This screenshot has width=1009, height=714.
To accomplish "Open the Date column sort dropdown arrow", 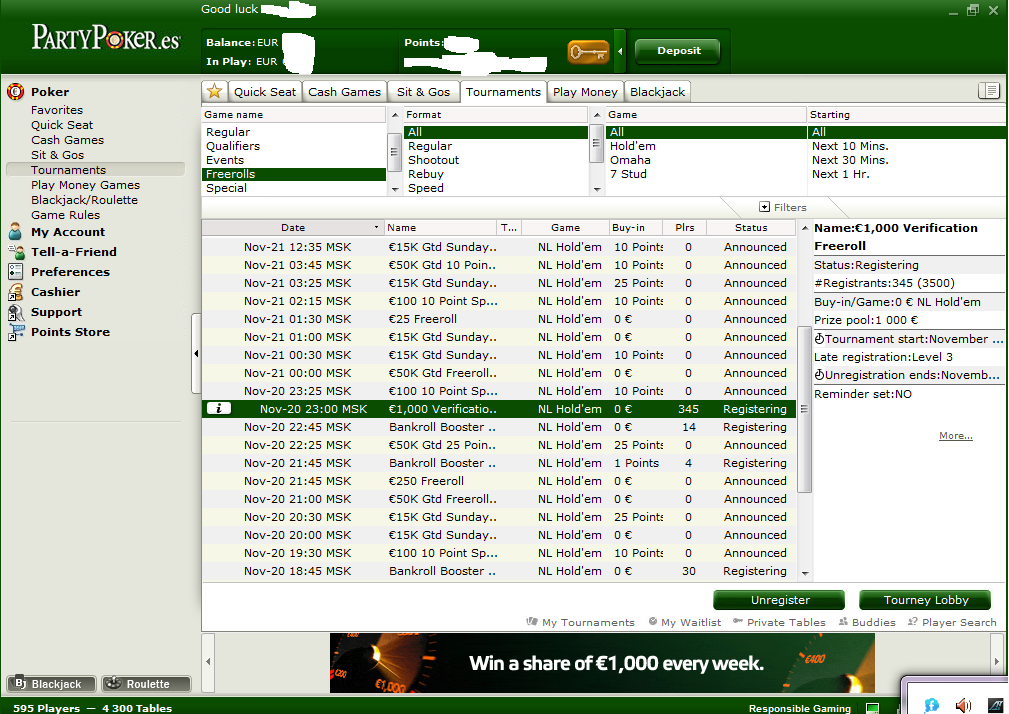I will [x=376, y=228].
